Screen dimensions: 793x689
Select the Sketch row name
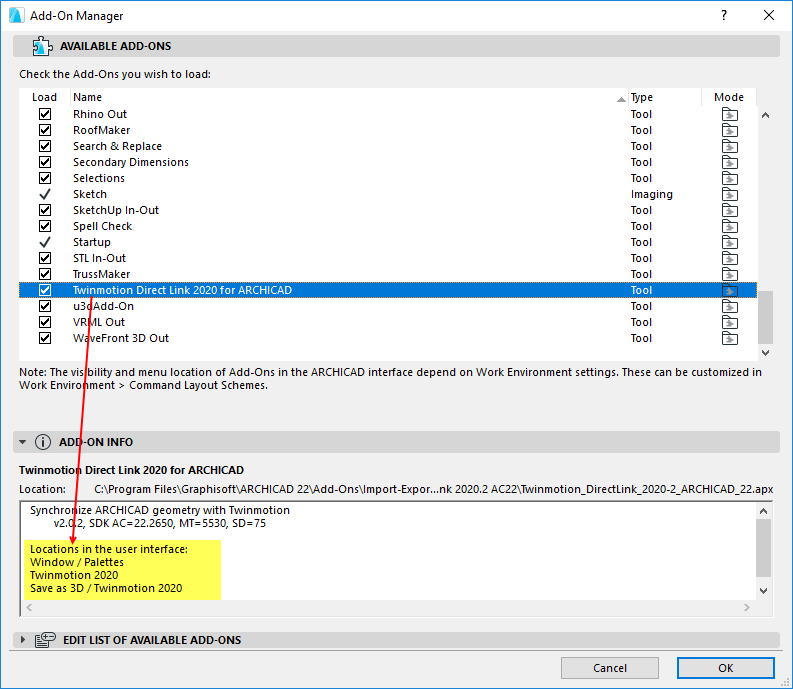coord(90,194)
